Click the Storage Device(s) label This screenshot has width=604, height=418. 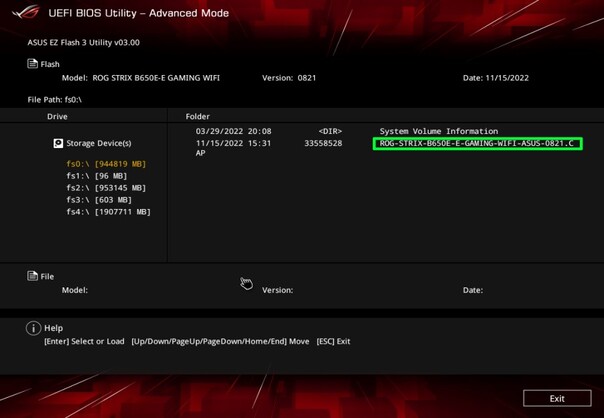[99, 144]
